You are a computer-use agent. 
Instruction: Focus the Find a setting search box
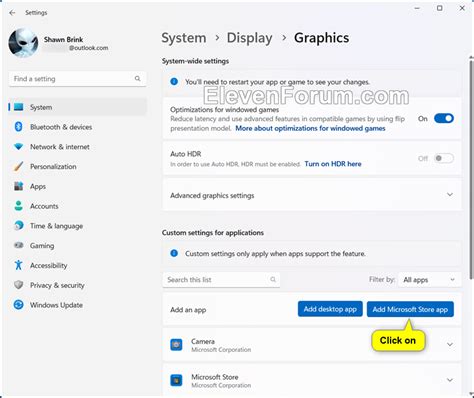(77, 79)
